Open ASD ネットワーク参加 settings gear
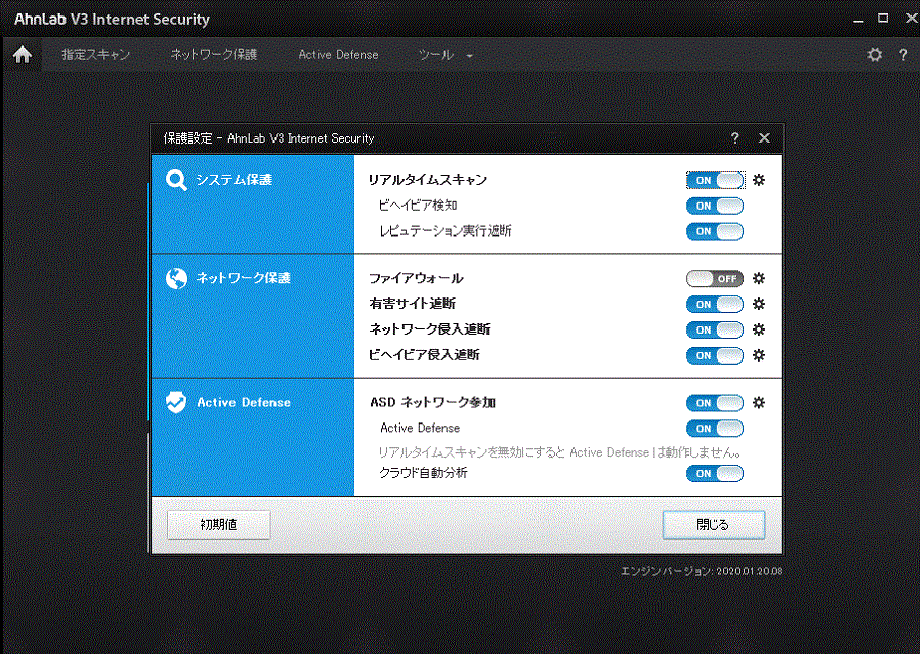The width and height of the screenshot is (920, 654). click(759, 402)
